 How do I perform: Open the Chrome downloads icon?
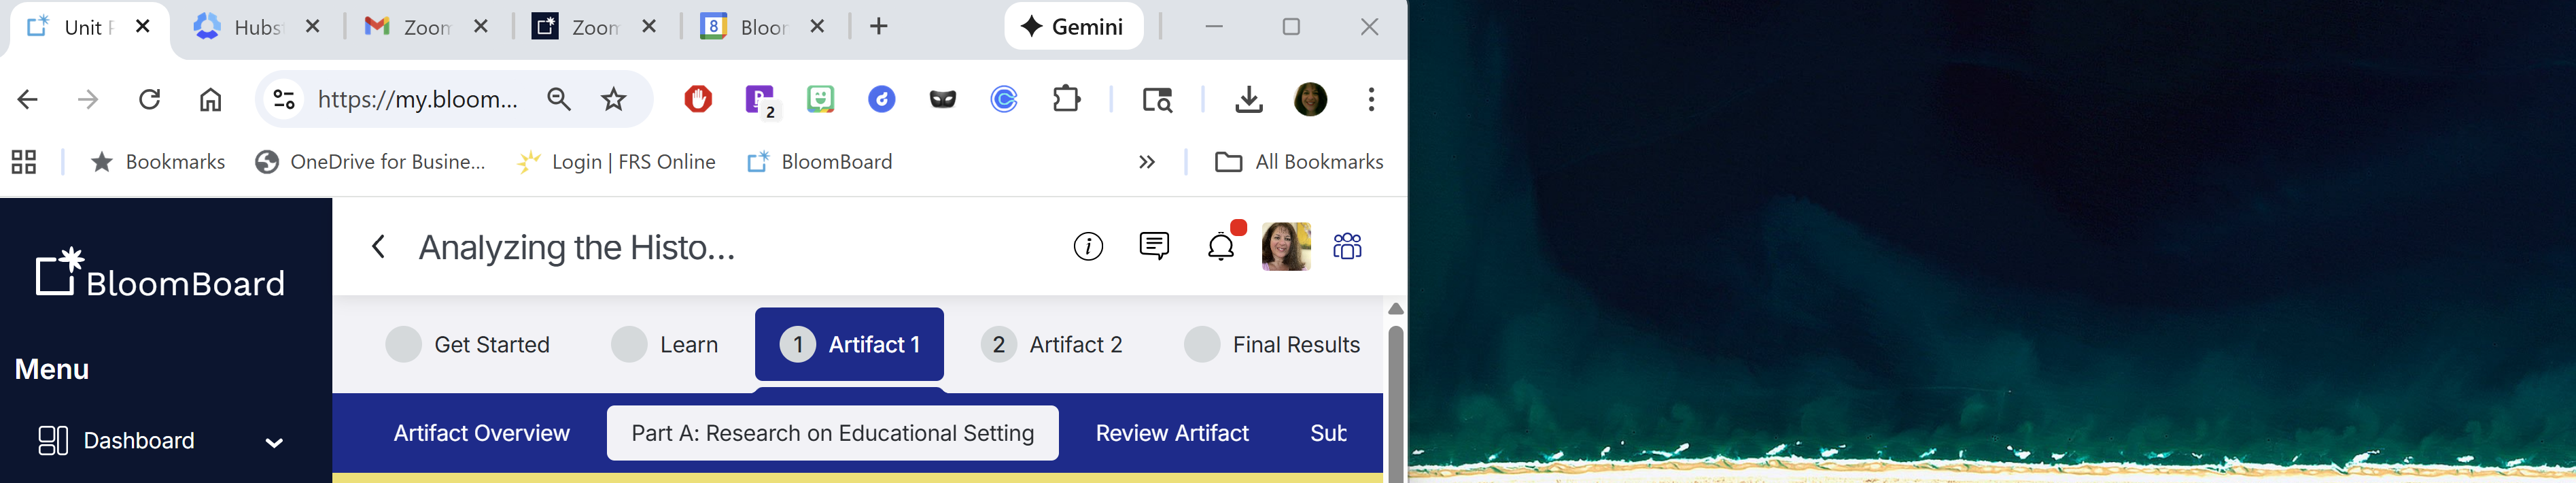tap(1249, 99)
